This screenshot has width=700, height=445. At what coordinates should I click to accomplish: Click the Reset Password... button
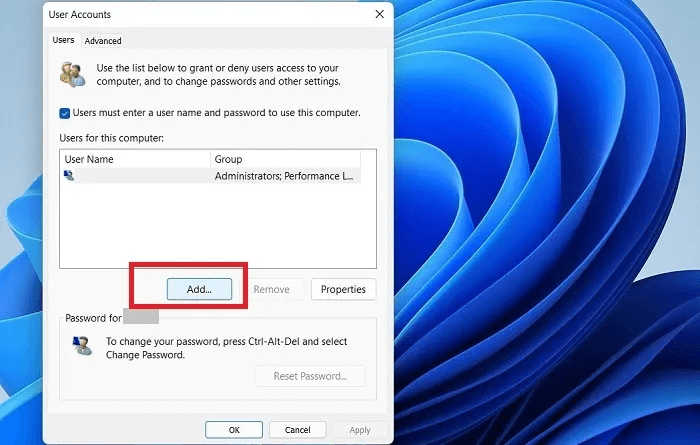click(x=310, y=376)
